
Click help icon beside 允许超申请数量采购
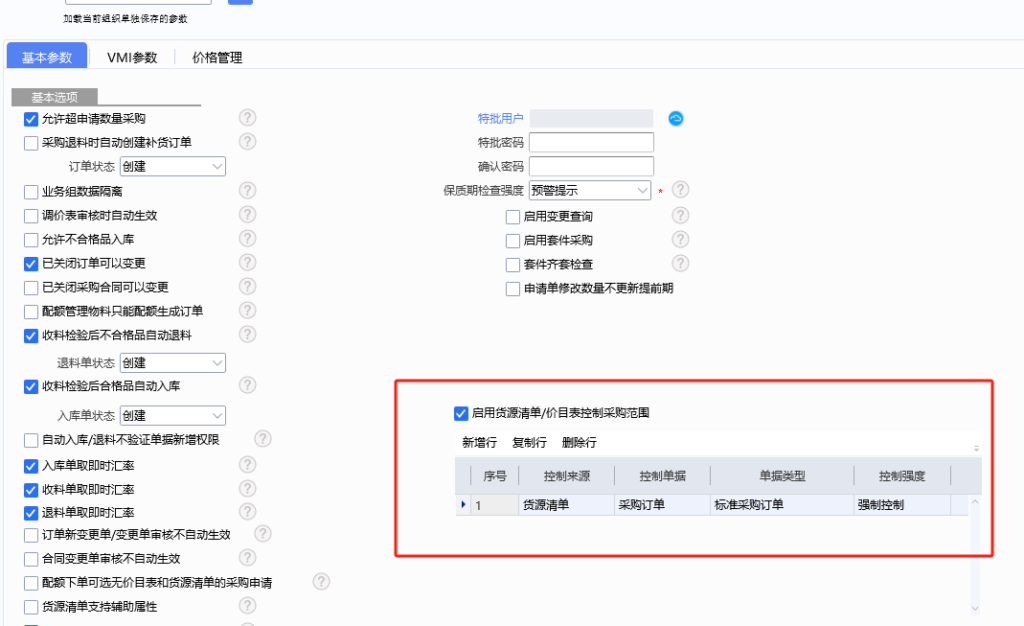tap(248, 118)
